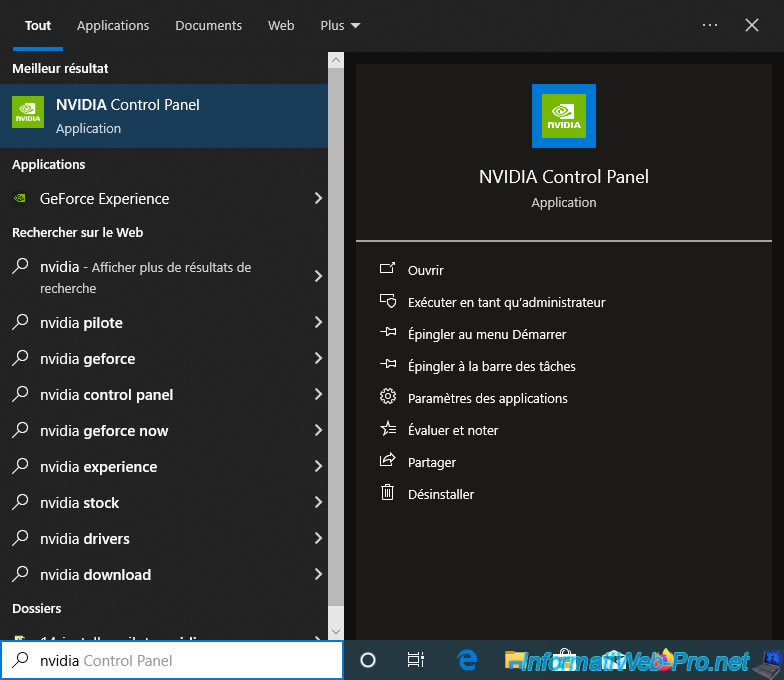
Task: Select the GeForce Experience application result
Action: click(x=164, y=198)
